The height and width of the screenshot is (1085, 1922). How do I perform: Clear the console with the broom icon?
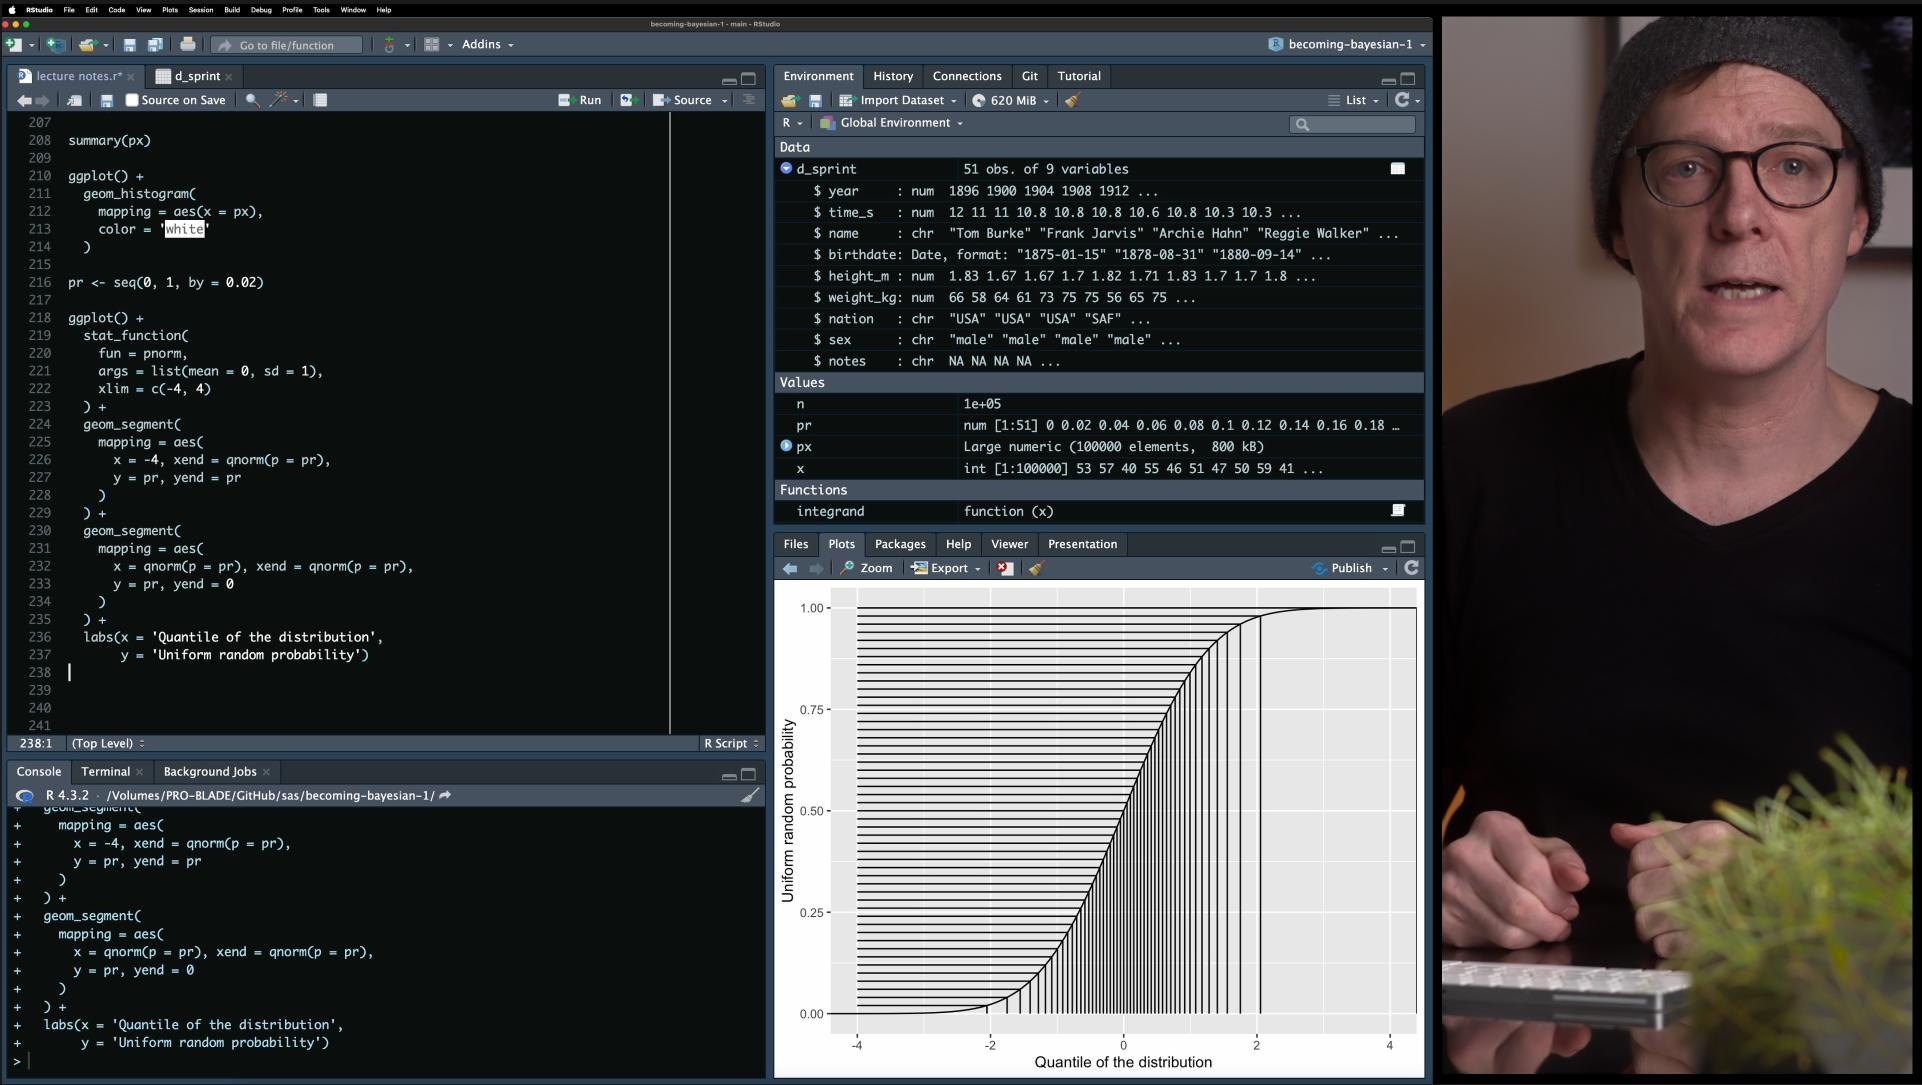point(750,795)
